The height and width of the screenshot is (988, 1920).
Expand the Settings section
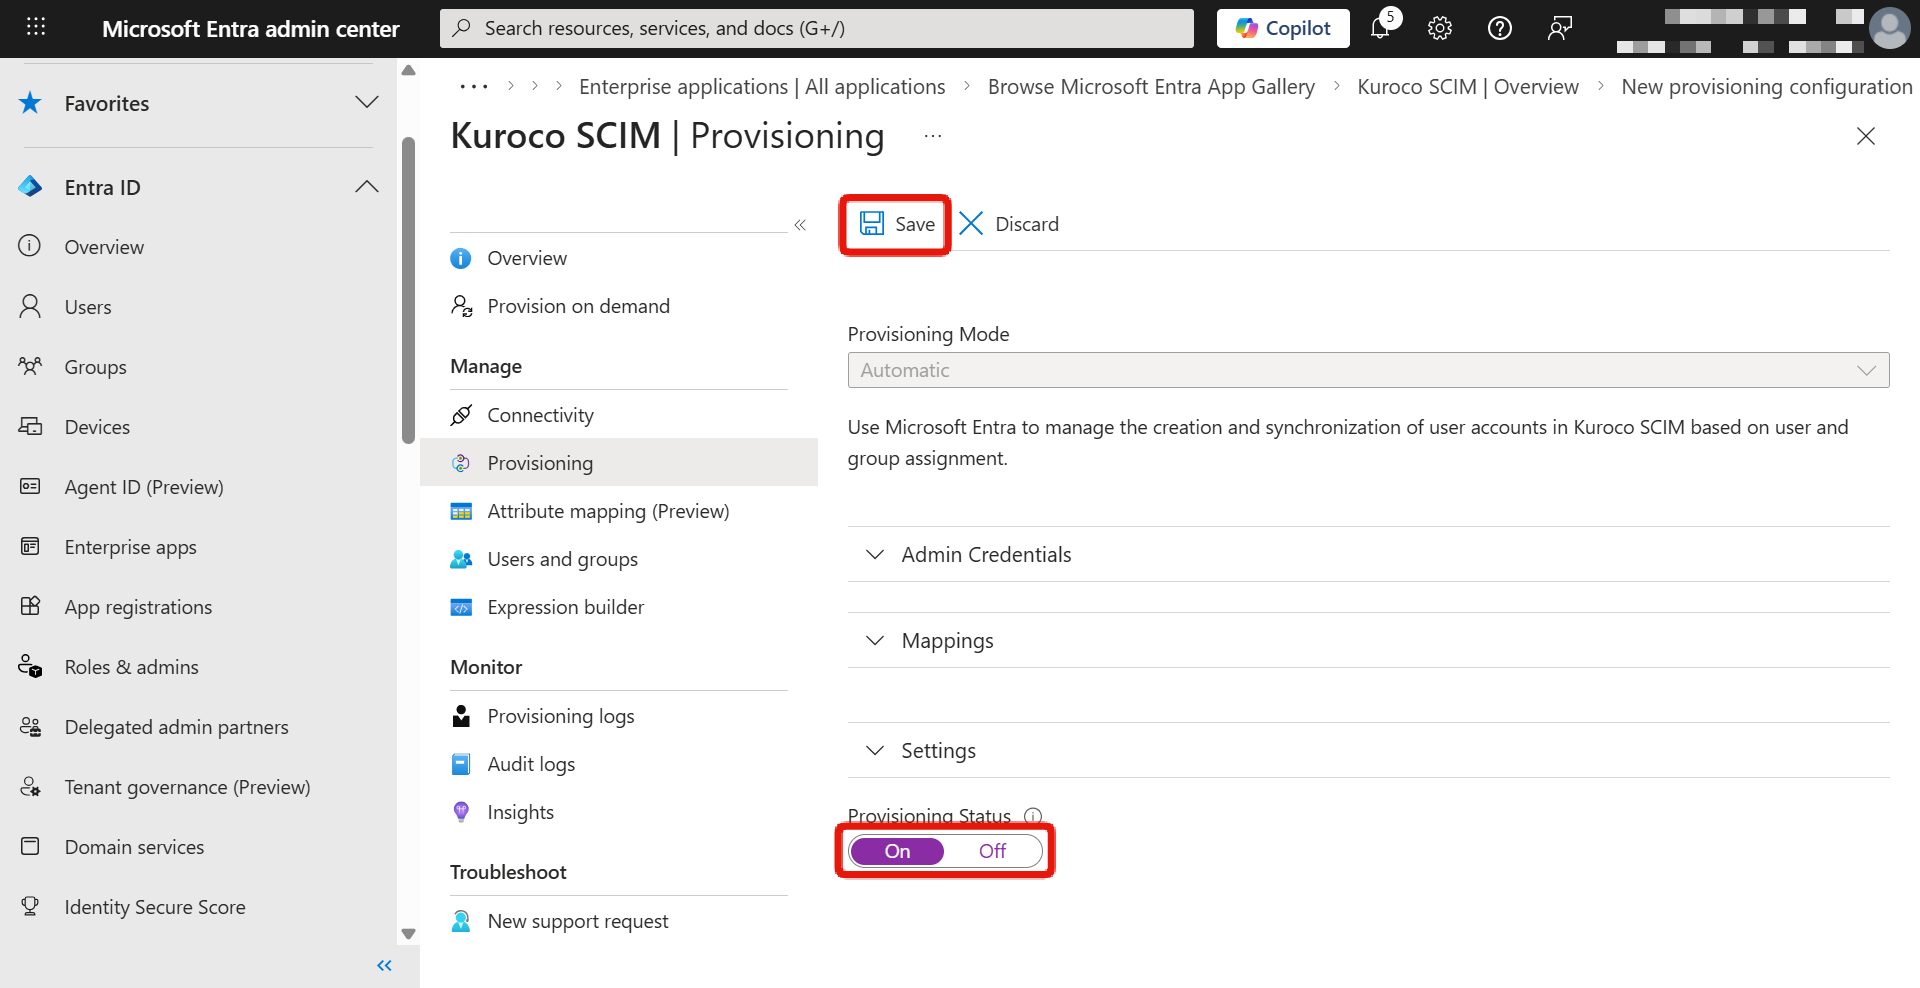click(937, 751)
